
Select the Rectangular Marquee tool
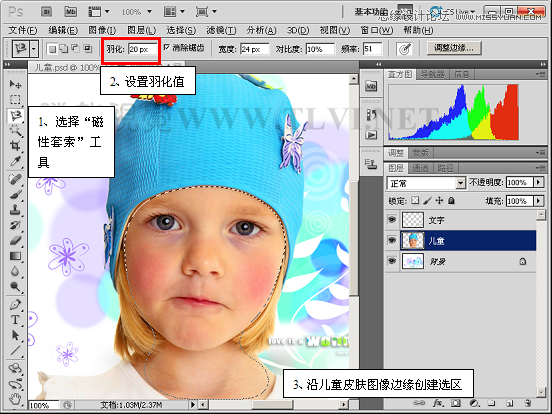pyautogui.click(x=15, y=100)
